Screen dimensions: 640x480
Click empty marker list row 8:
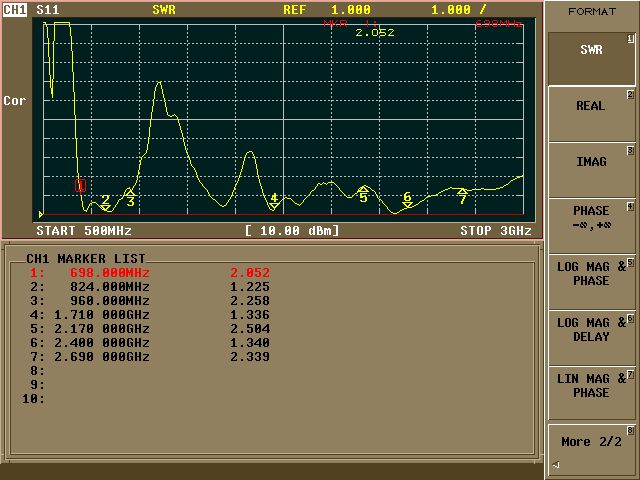[37, 371]
